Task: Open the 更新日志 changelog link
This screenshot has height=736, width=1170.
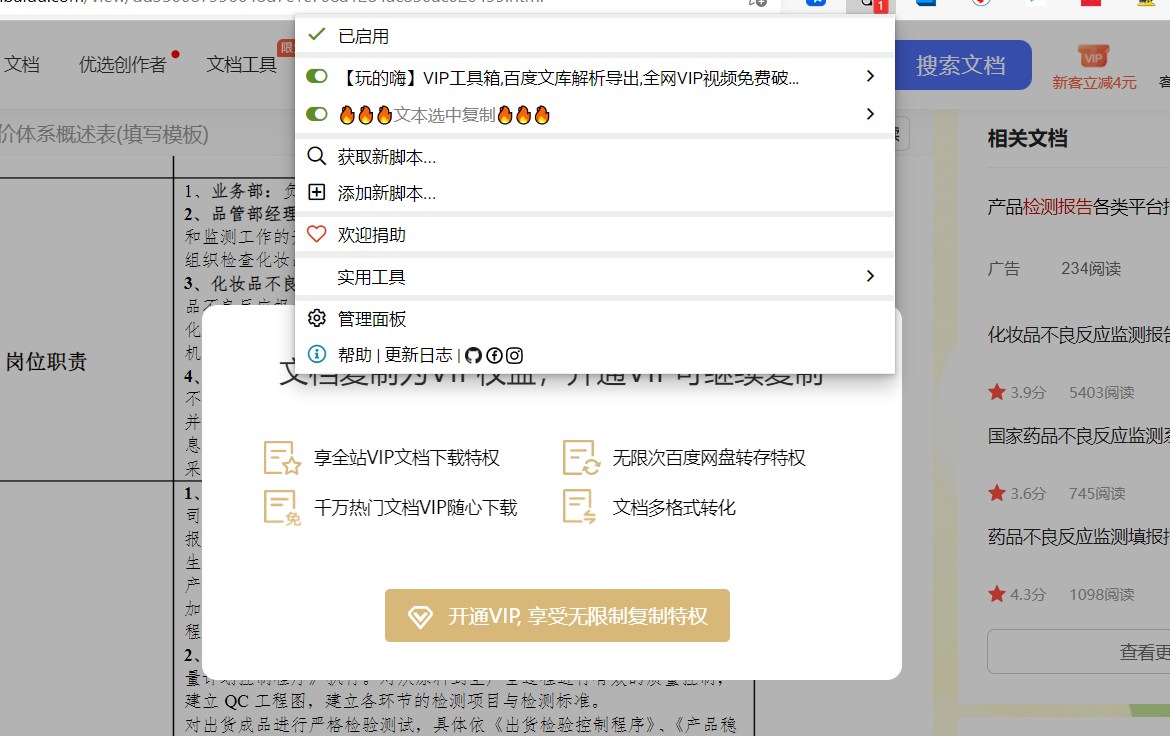Action: (418, 355)
